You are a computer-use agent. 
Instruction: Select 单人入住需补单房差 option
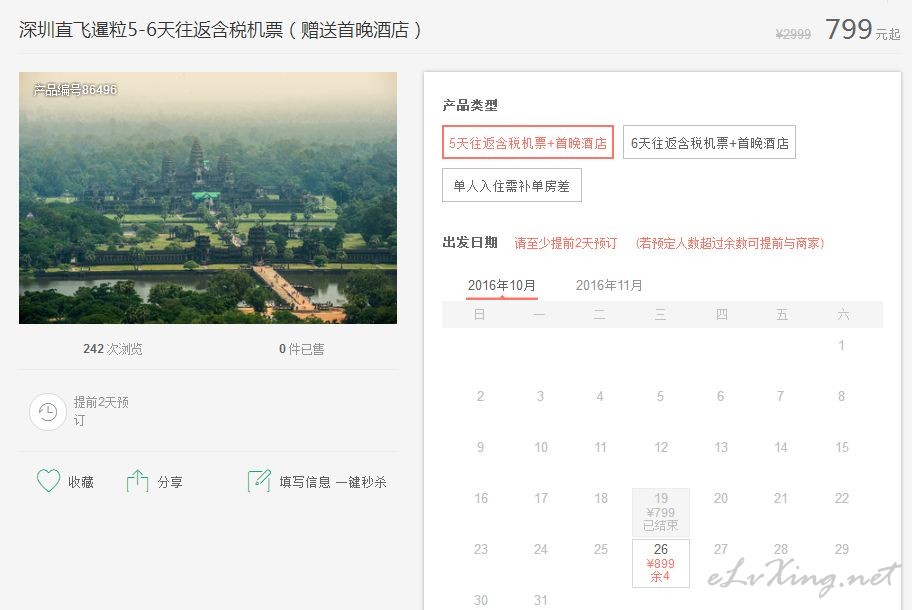coord(512,186)
